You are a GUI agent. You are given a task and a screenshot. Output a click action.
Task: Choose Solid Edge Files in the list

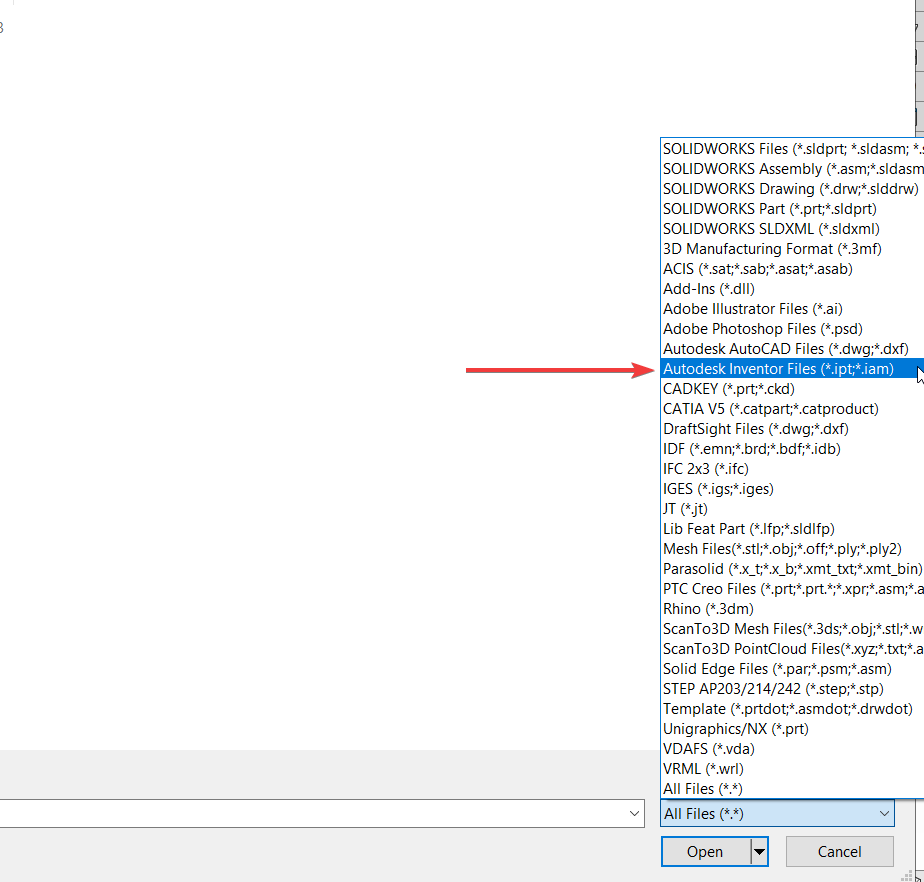pyautogui.click(x=777, y=669)
